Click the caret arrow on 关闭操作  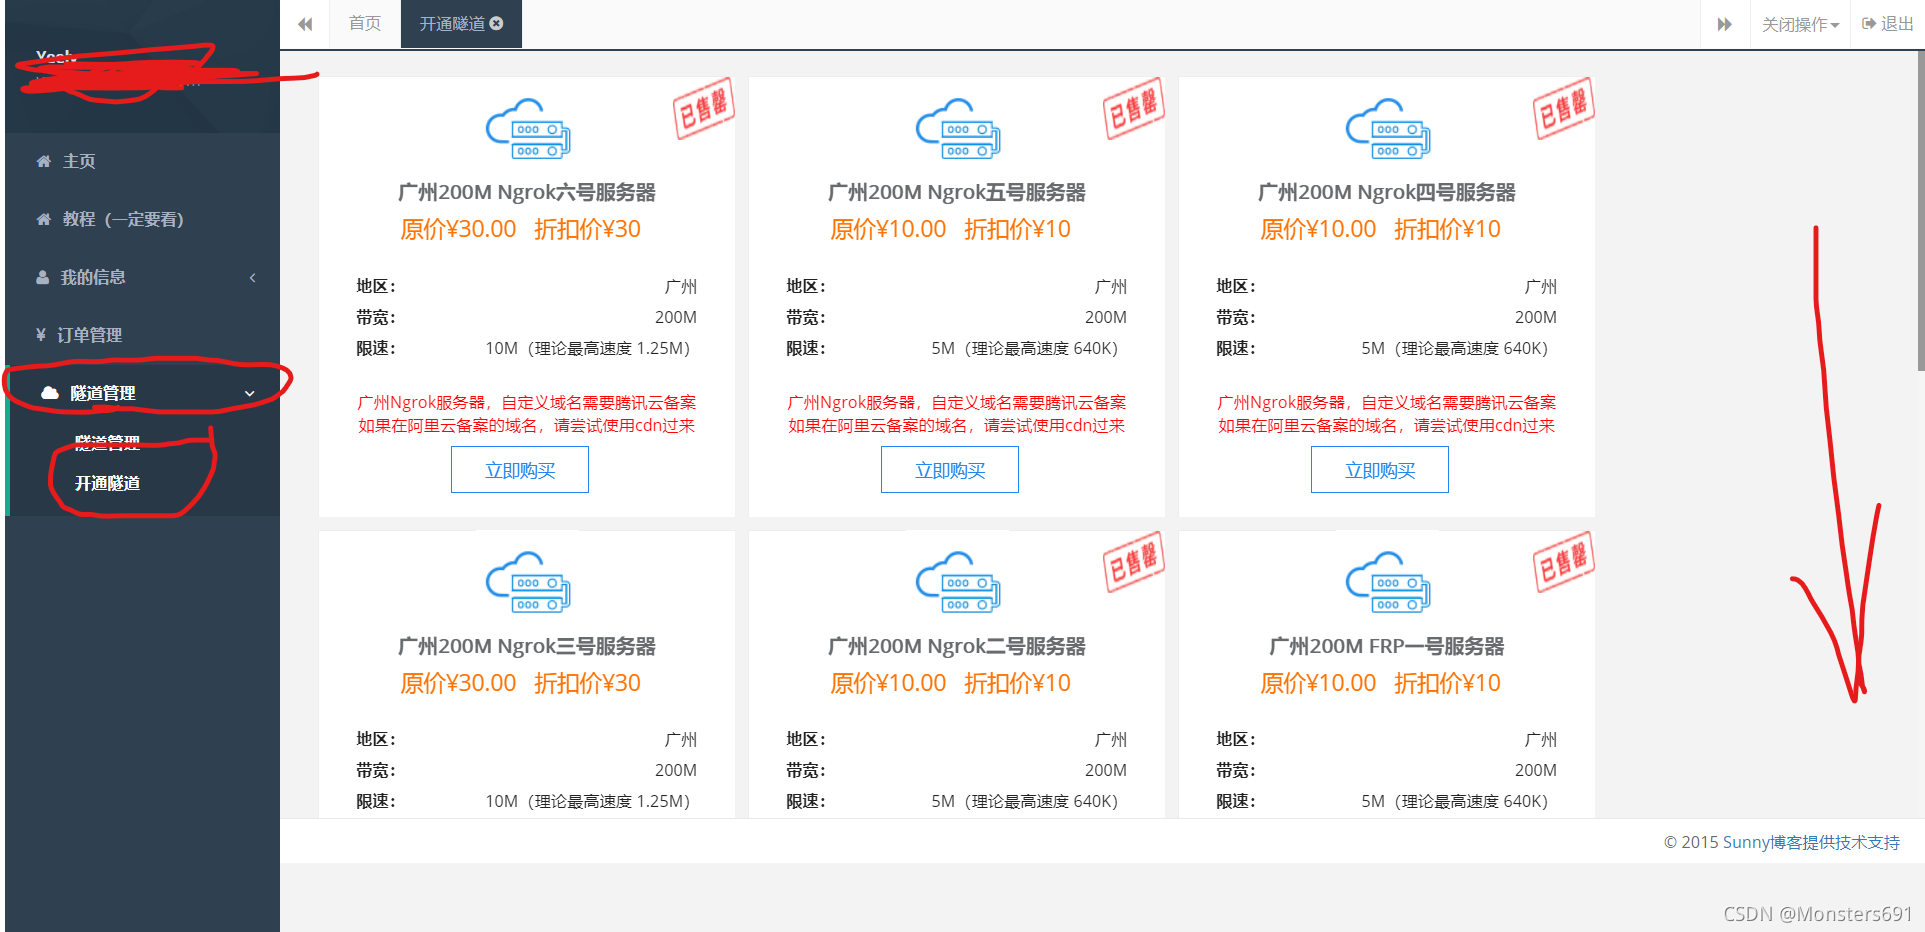tap(1835, 25)
